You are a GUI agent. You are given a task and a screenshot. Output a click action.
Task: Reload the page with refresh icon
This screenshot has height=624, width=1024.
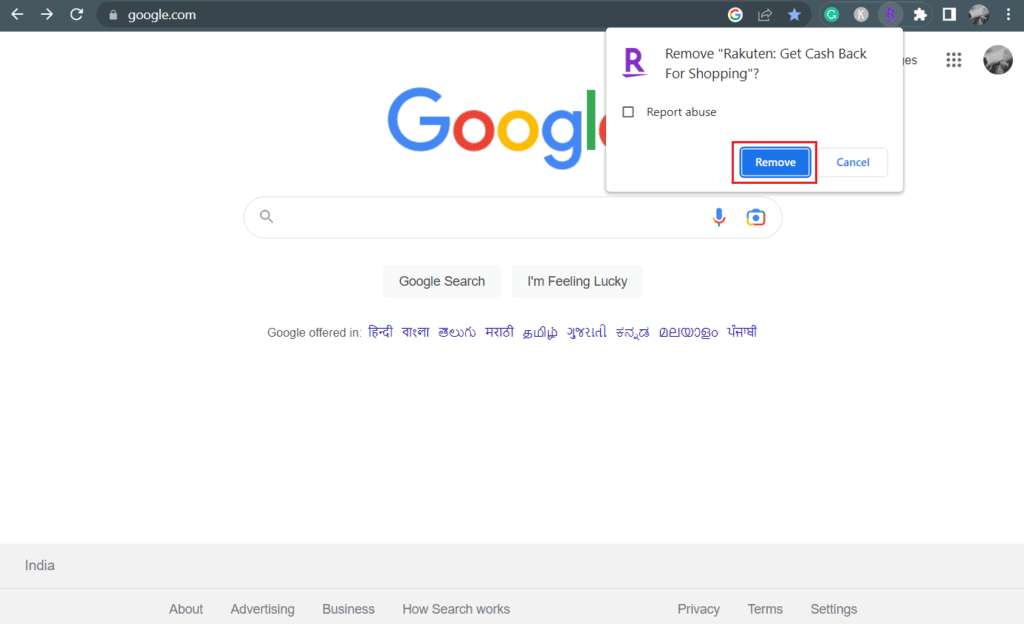tap(77, 15)
